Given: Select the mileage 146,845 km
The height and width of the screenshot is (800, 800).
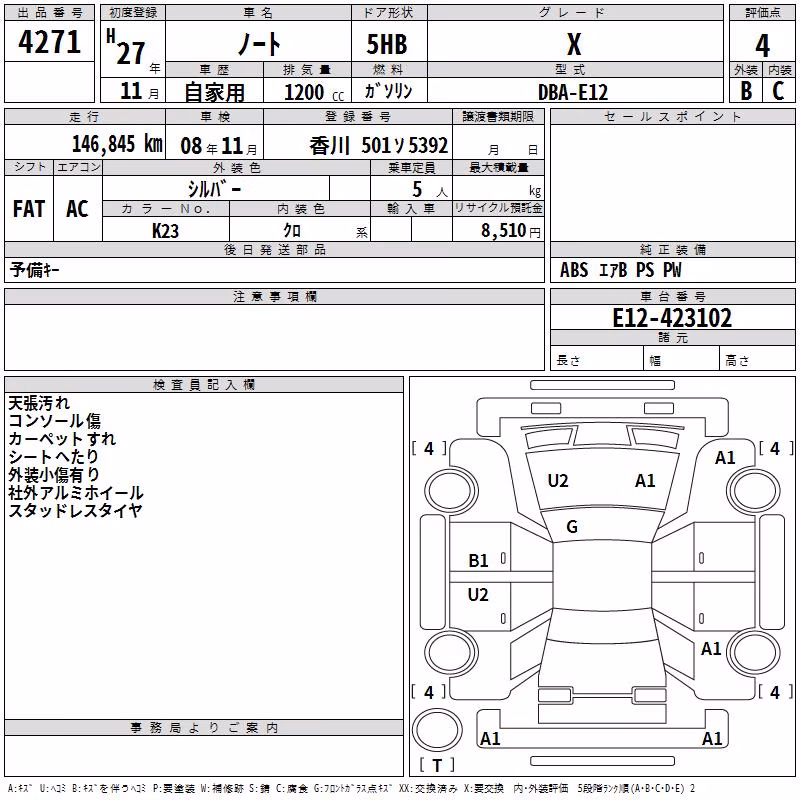Looking at the screenshot, I should click(117, 144).
